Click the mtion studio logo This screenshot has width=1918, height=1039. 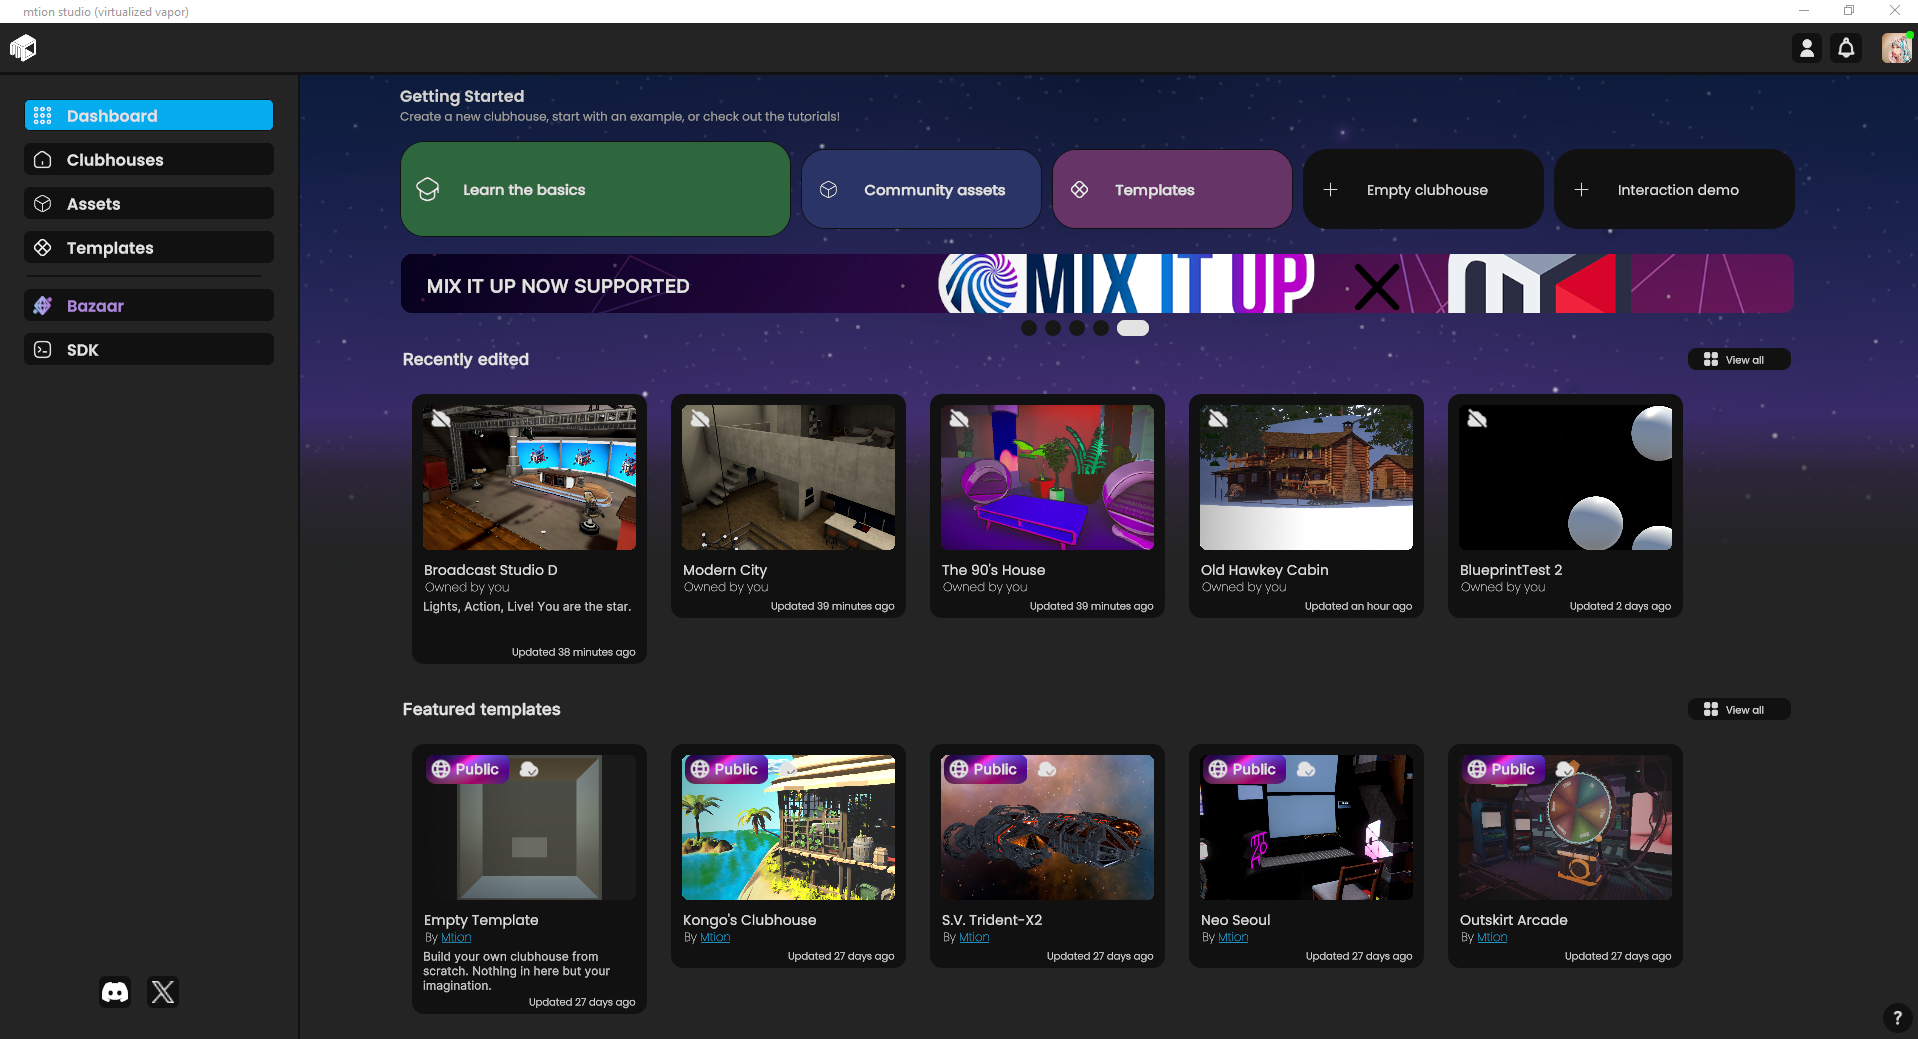[23, 48]
